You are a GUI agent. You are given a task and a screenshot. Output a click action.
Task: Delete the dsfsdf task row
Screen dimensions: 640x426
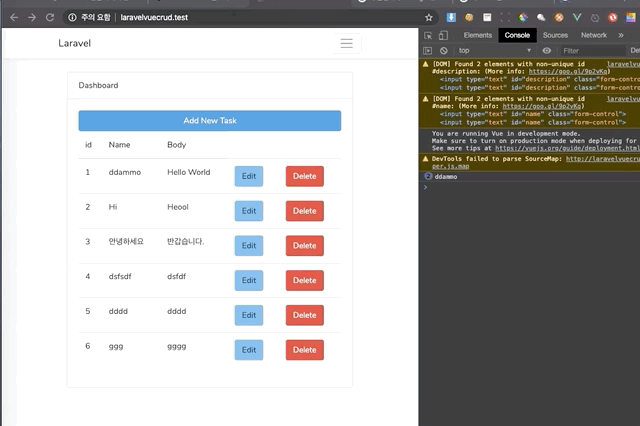[x=304, y=280]
